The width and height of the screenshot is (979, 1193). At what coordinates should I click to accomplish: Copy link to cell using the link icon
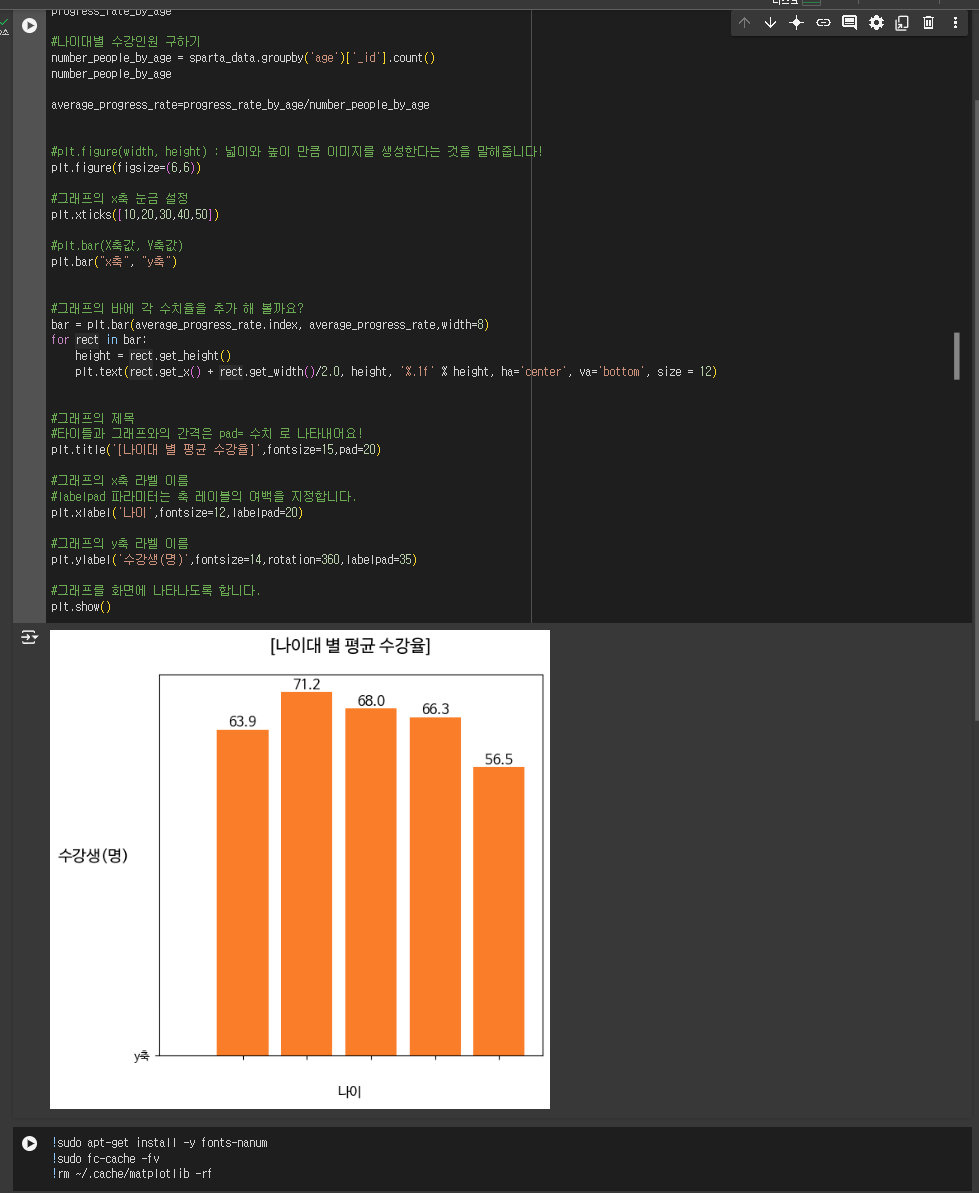tap(823, 23)
